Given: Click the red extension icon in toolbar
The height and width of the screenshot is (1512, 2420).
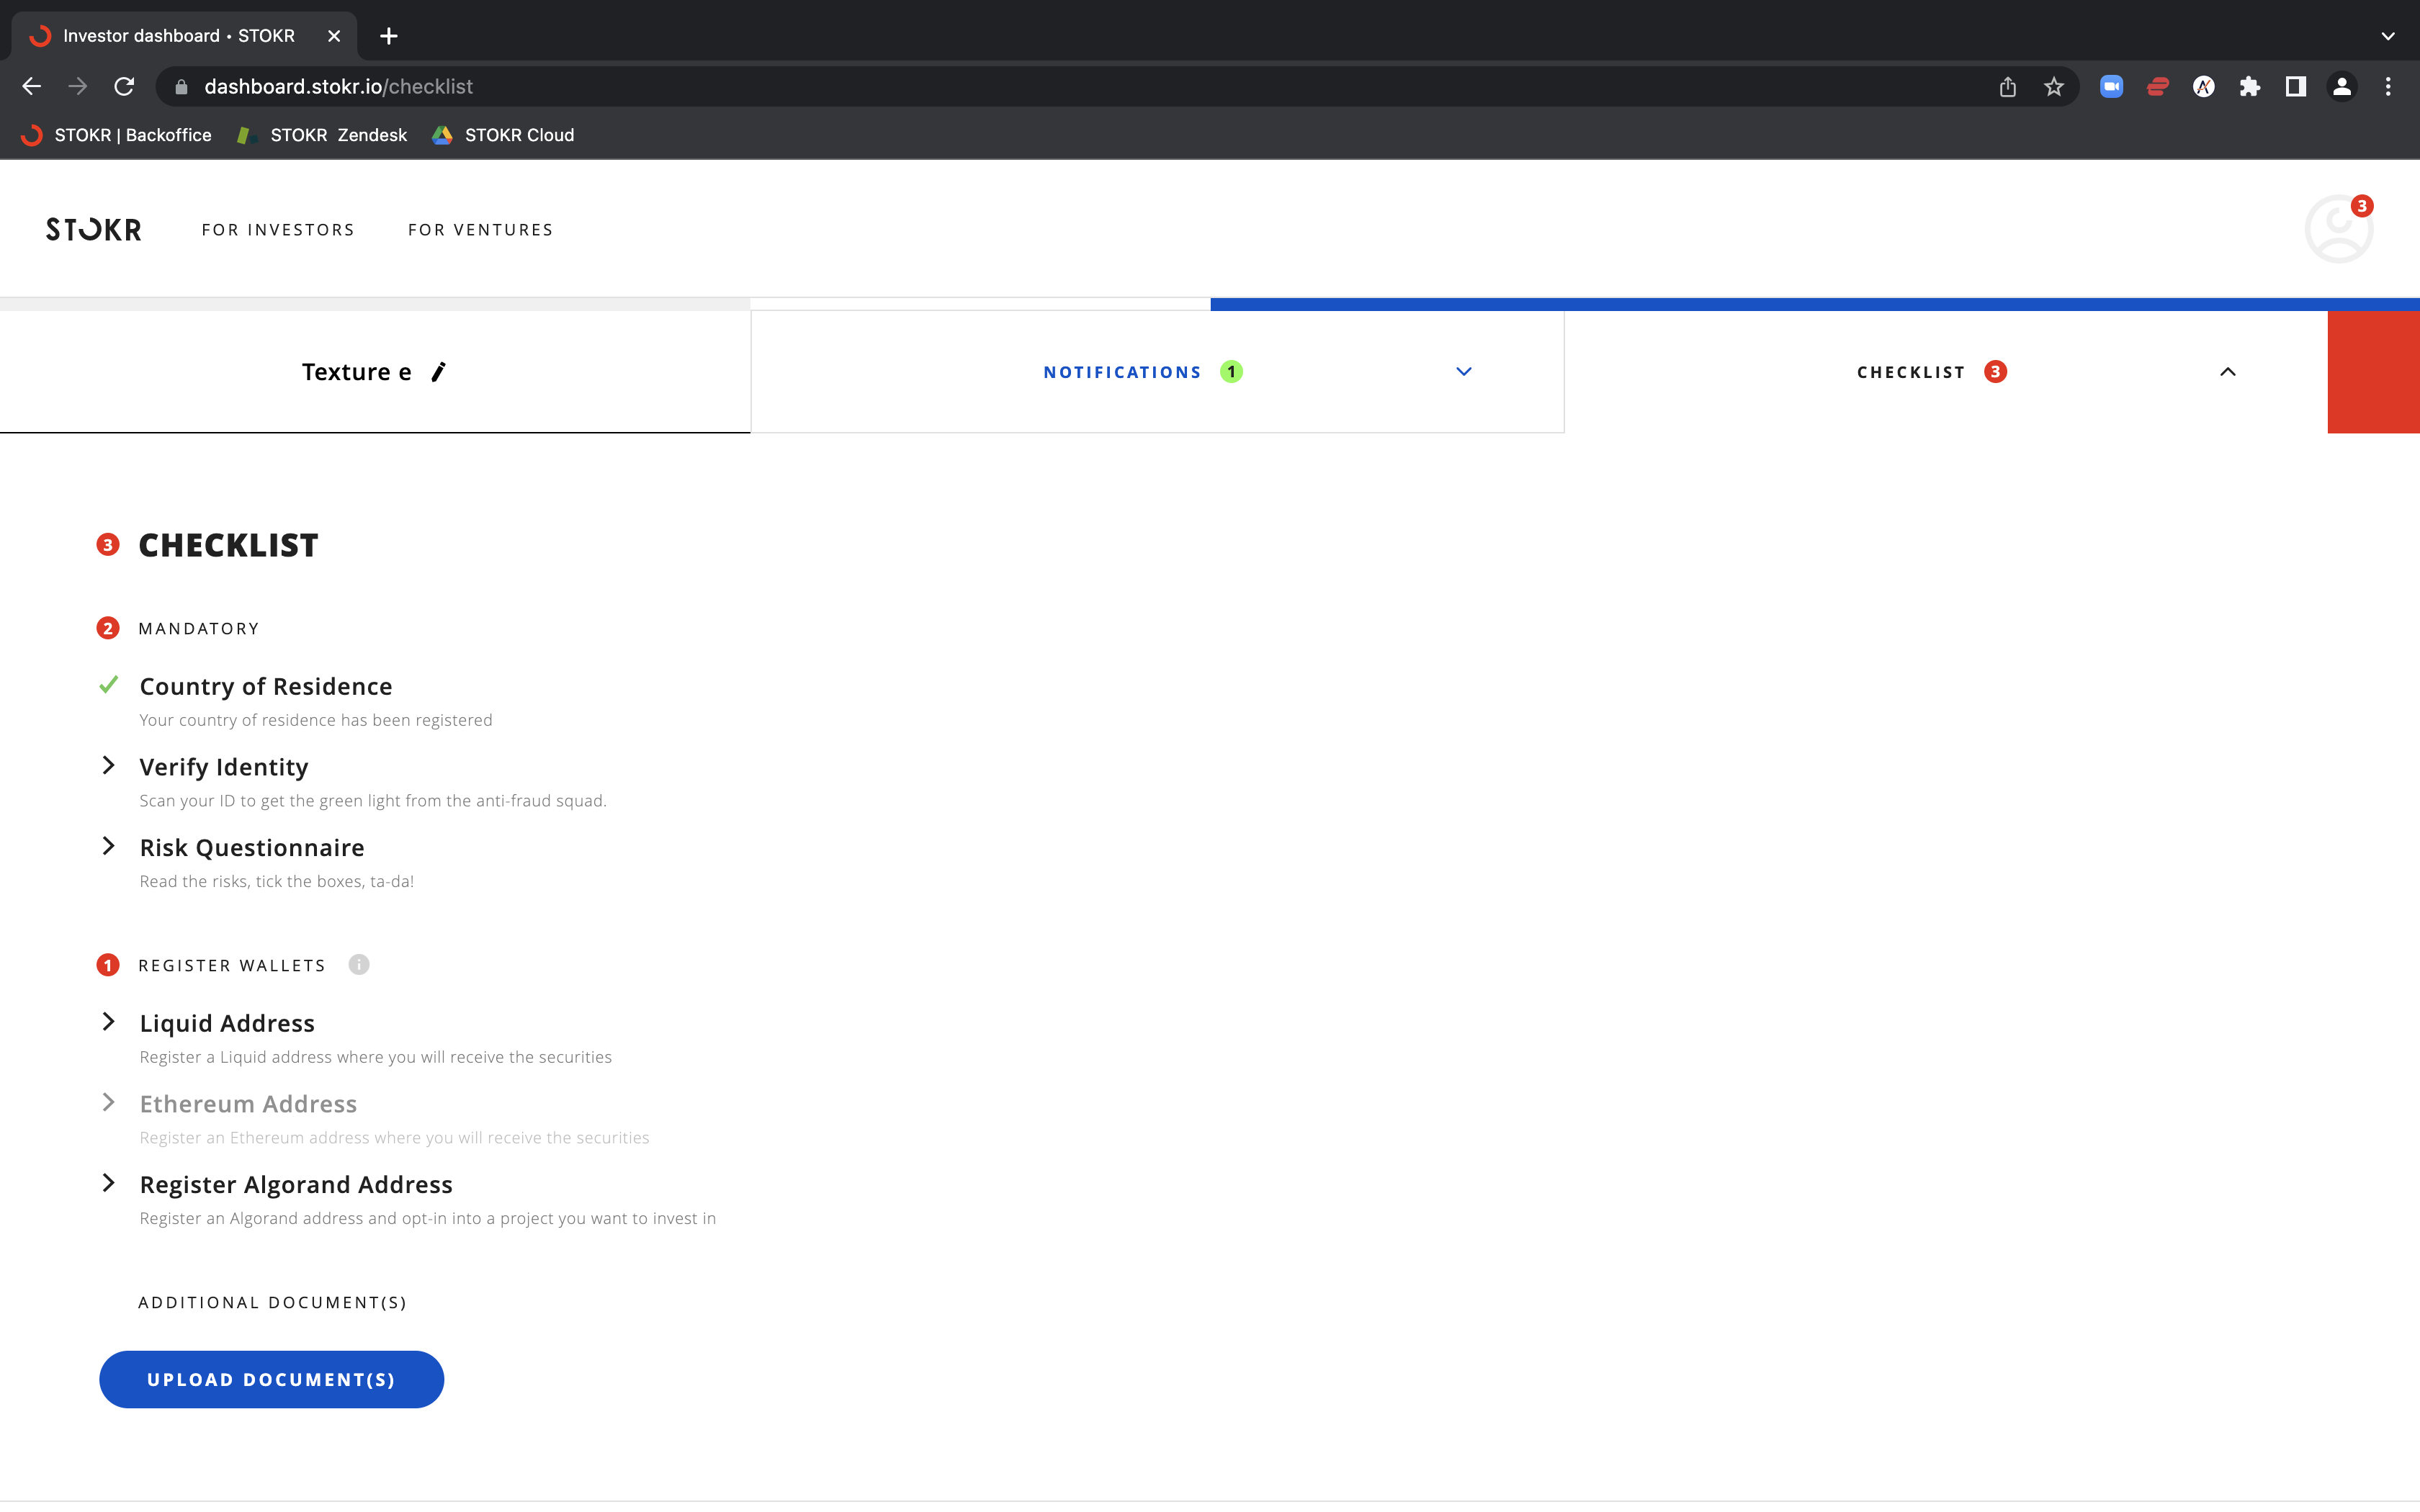Looking at the screenshot, I should click(2157, 87).
